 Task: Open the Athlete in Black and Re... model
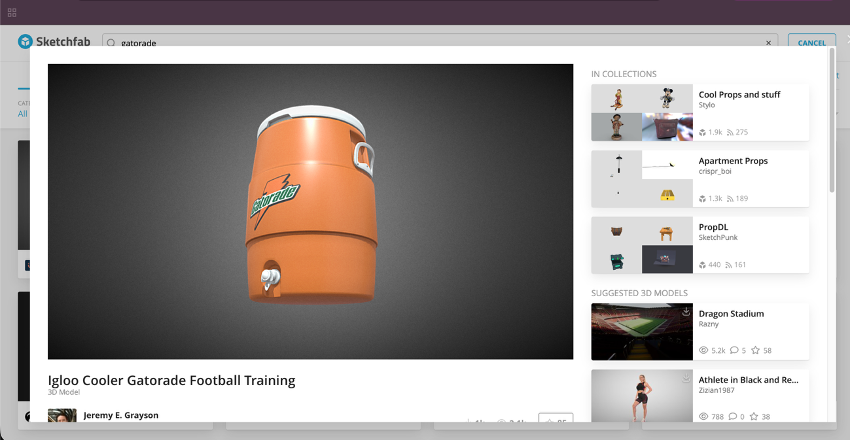pos(749,380)
